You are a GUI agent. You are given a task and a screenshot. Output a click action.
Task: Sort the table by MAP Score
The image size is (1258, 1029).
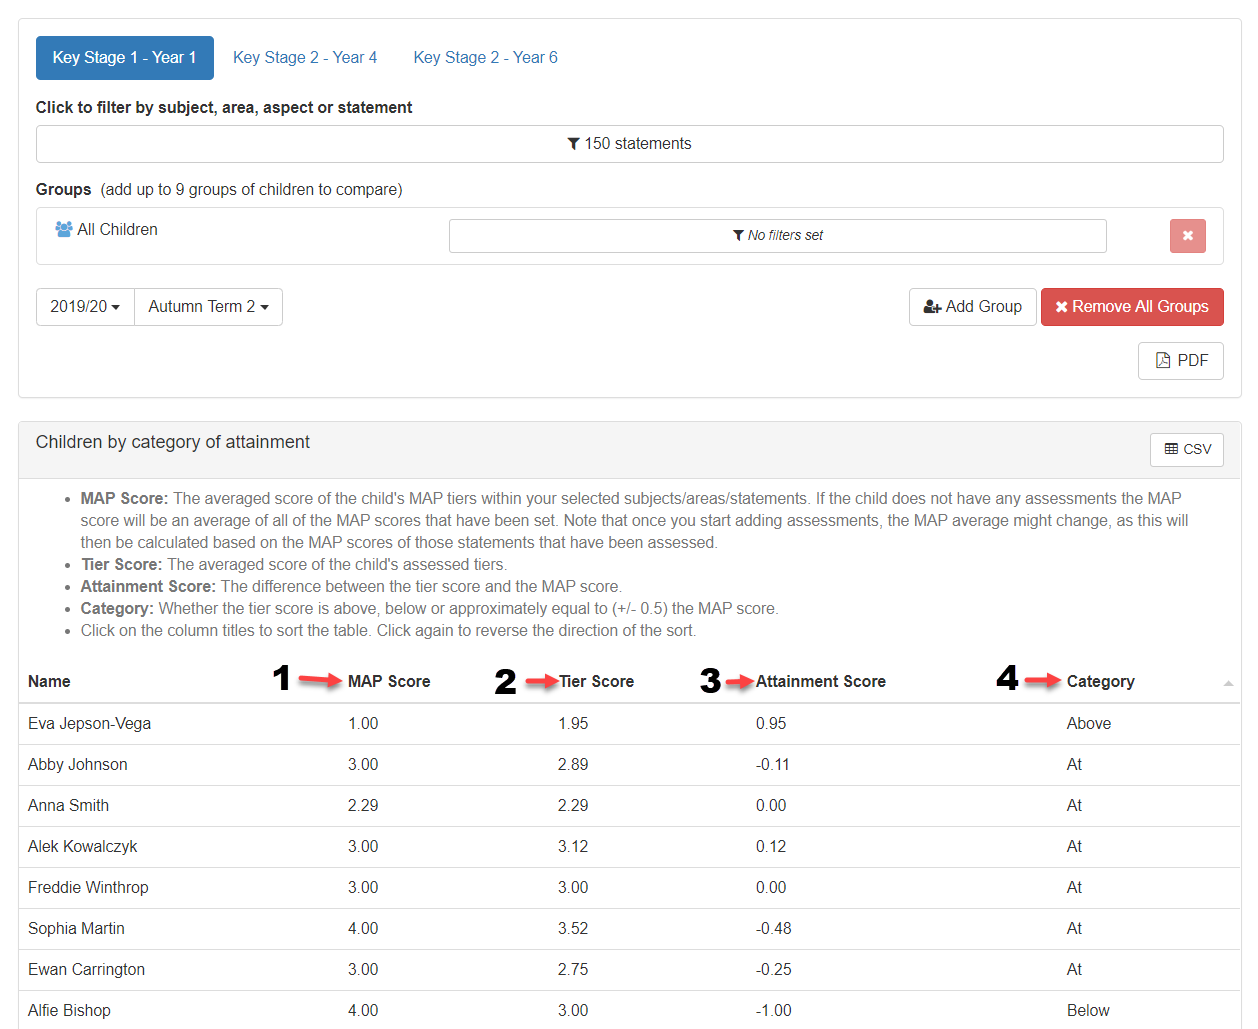[x=389, y=681]
